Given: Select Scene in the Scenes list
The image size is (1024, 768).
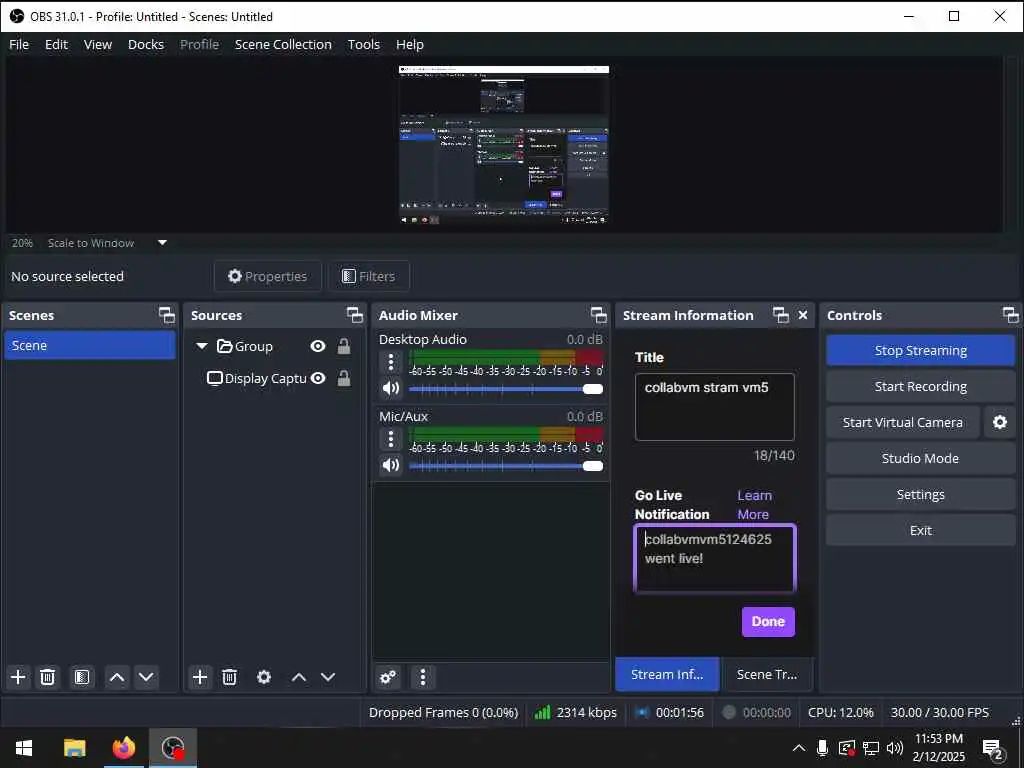Looking at the screenshot, I should (90, 345).
